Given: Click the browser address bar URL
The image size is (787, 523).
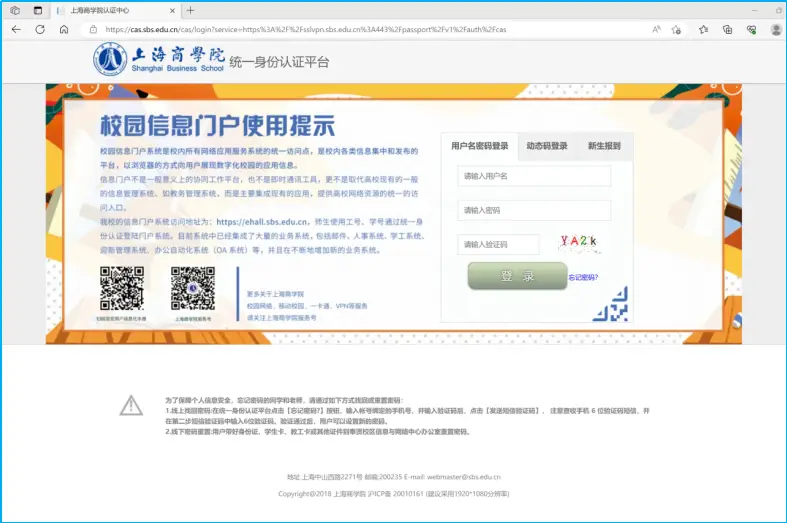Looking at the screenshot, I should tap(306, 30).
